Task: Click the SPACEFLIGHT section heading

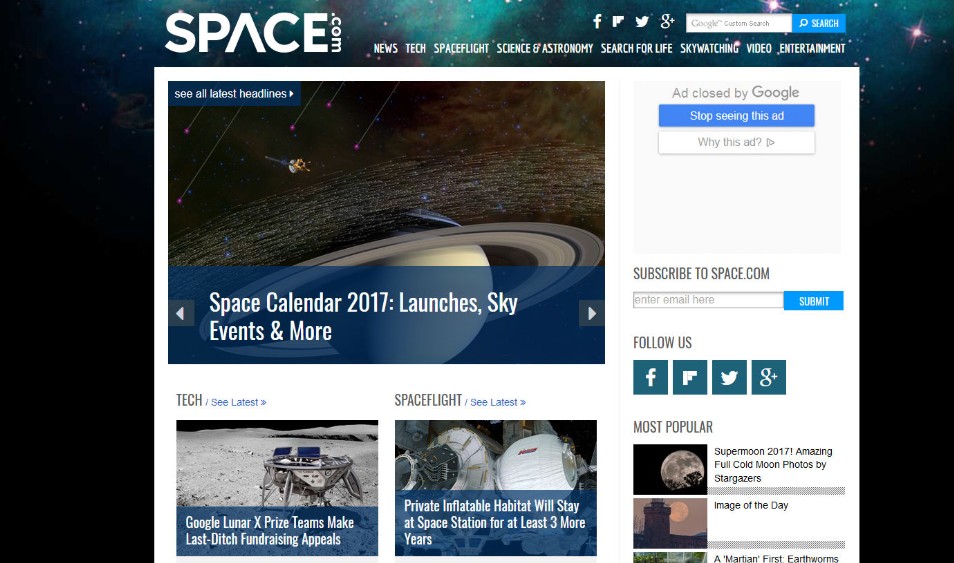Action: [x=428, y=400]
